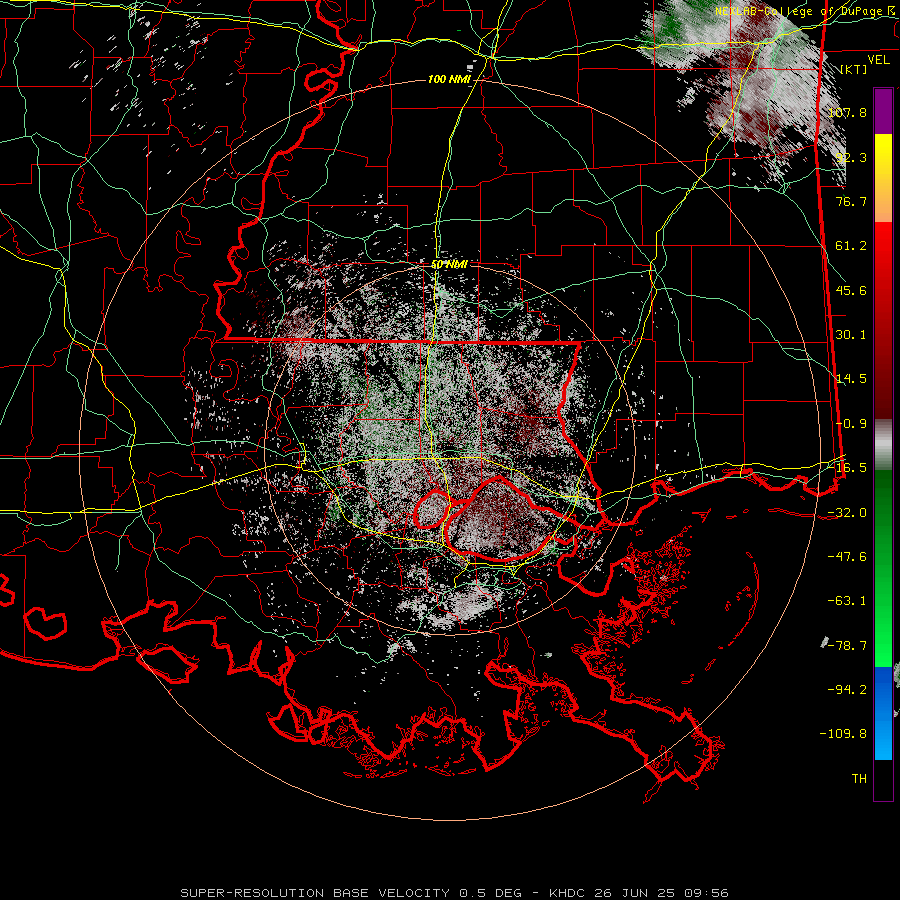Click the 45.6 value on velocity scale
Image resolution: width=900 pixels, height=900 pixels.
[851, 290]
